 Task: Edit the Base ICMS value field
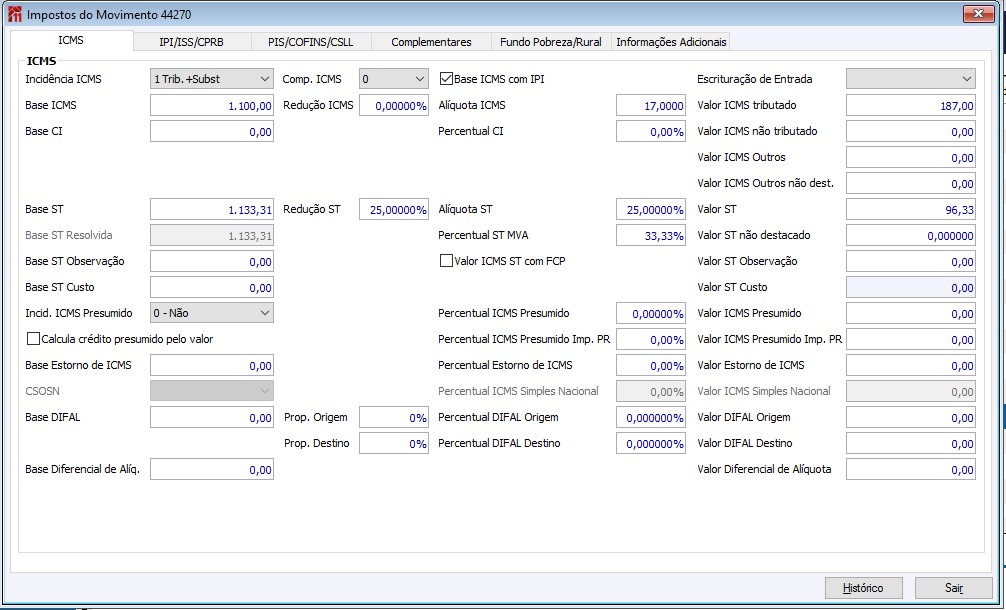pyautogui.click(x=212, y=105)
